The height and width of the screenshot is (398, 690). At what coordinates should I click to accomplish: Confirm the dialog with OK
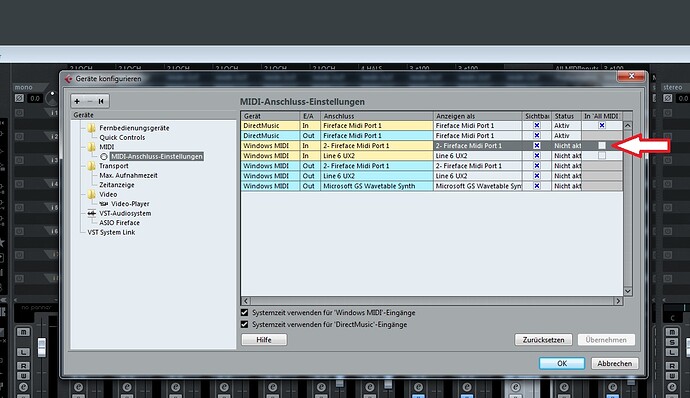562,363
